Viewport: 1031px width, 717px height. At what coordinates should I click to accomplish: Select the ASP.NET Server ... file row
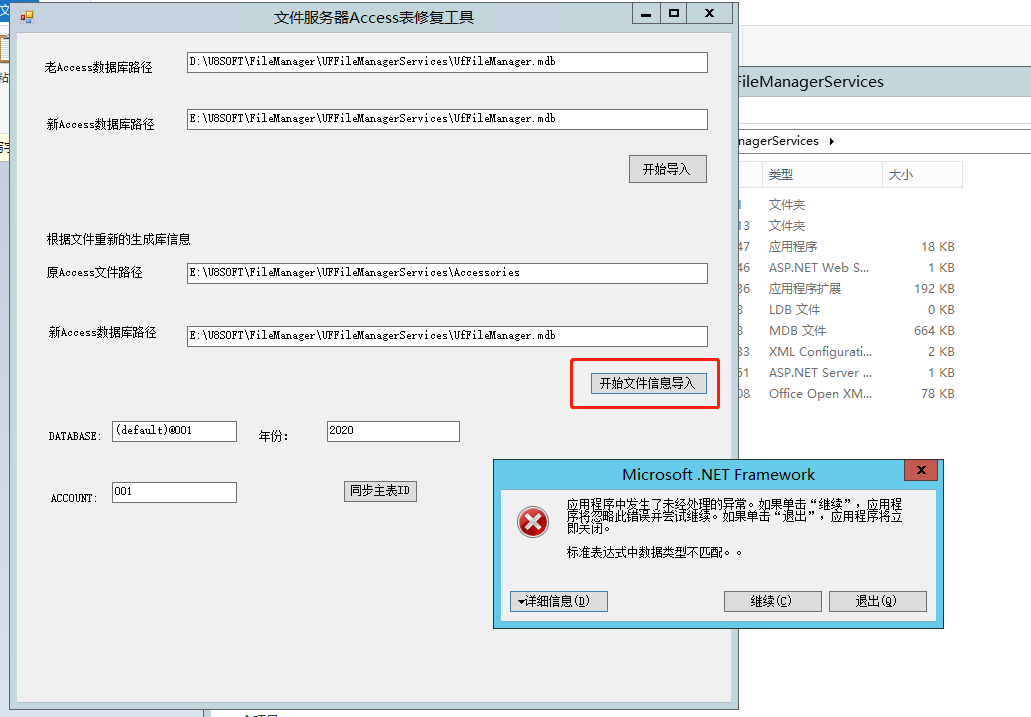[850, 373]
